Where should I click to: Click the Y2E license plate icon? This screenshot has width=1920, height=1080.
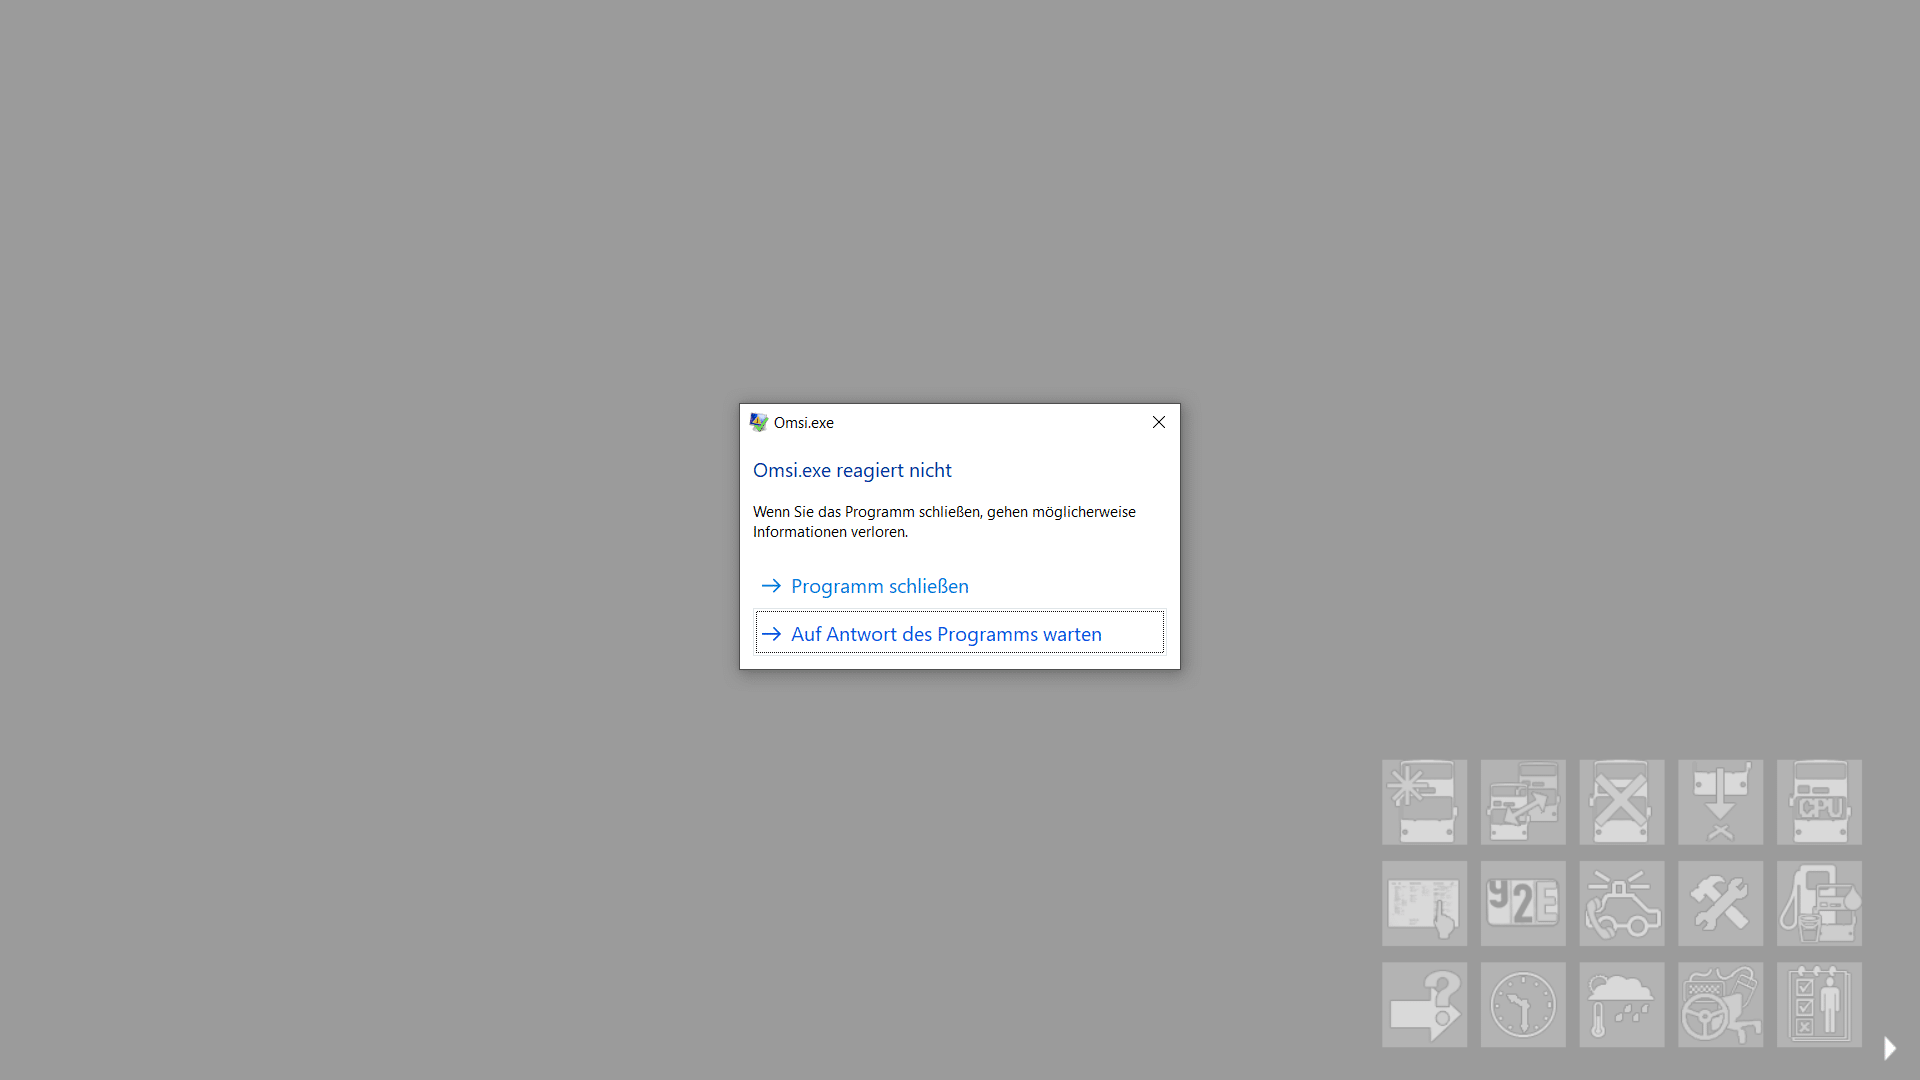click(x=1523, y=903)
